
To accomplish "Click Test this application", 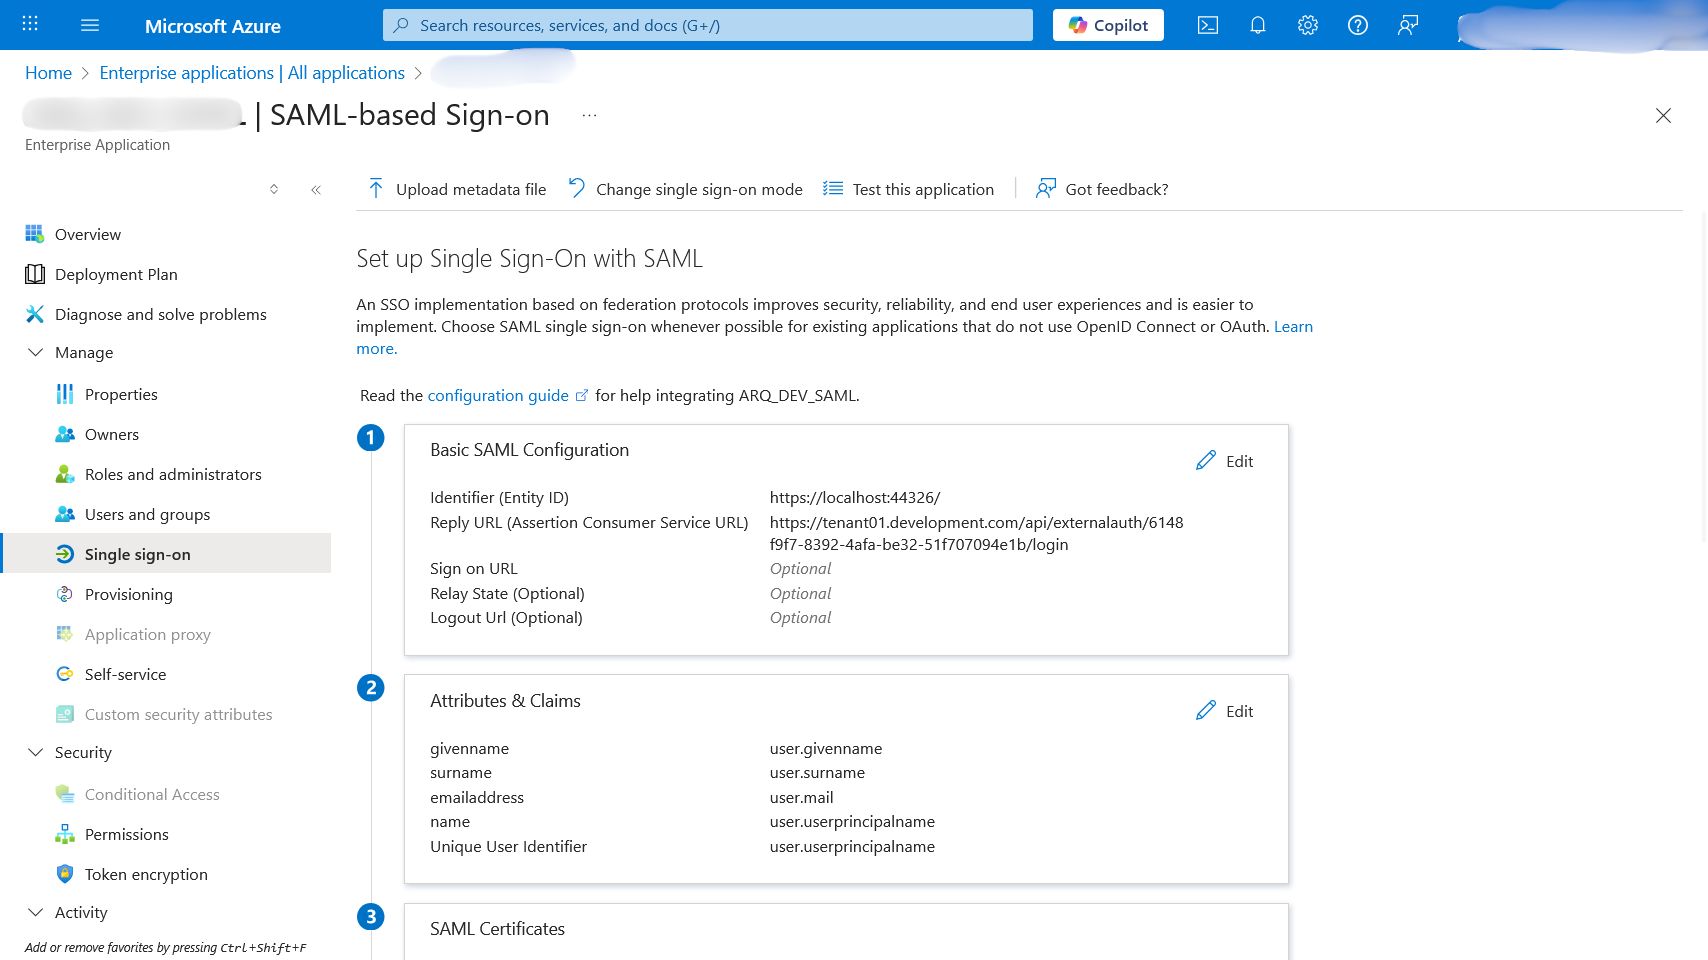I will point(908,189).
